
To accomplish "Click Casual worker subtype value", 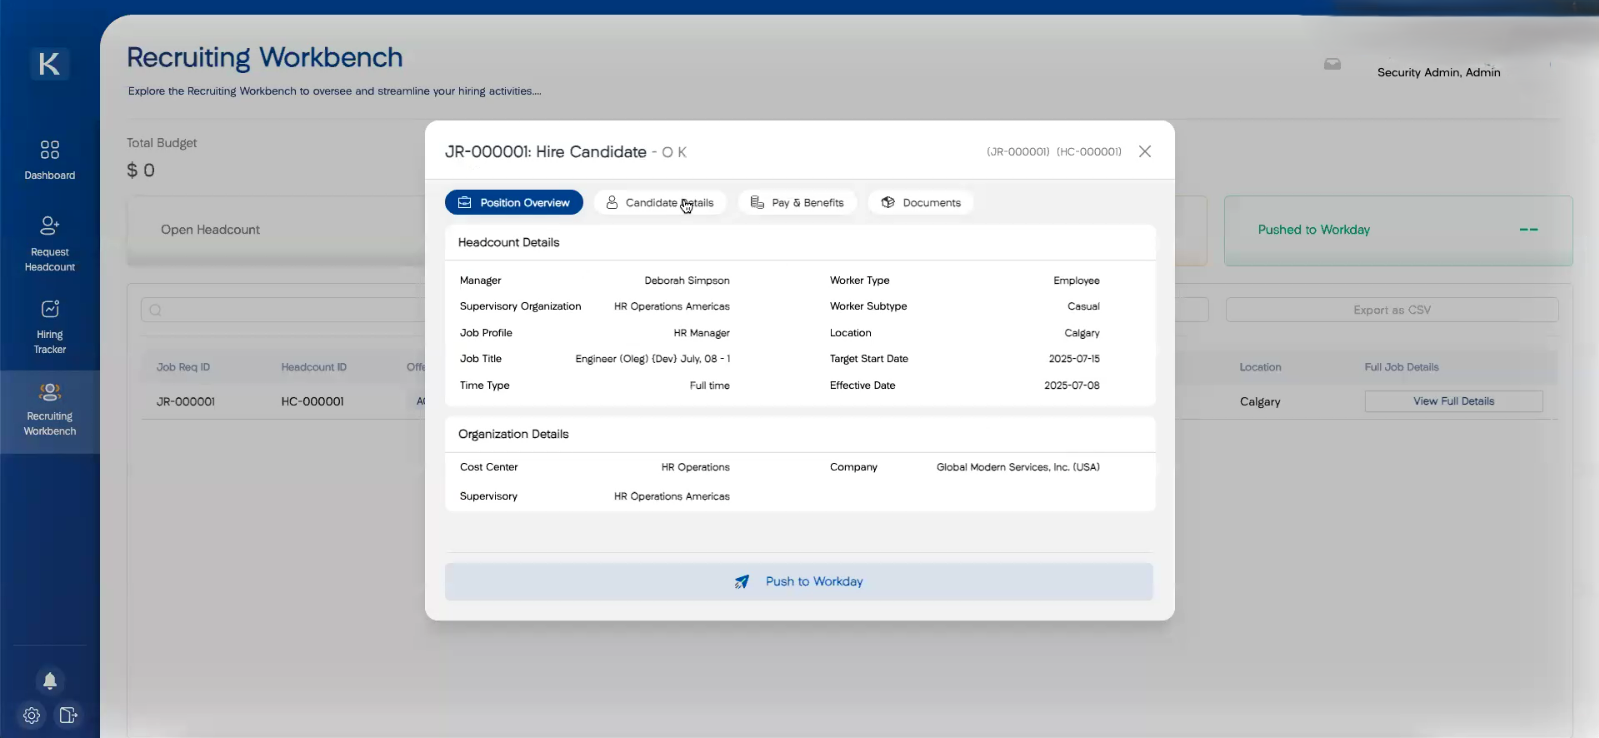I will [1083, 306].
